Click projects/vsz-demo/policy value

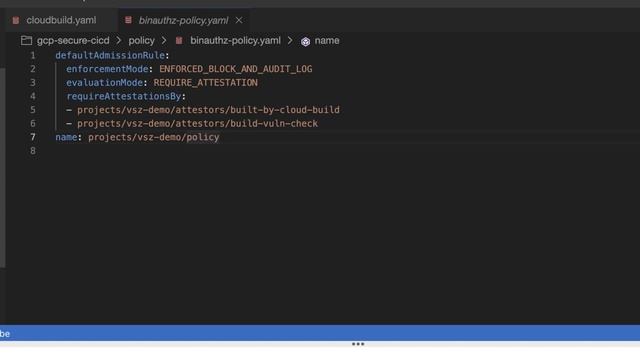(153, 137)
